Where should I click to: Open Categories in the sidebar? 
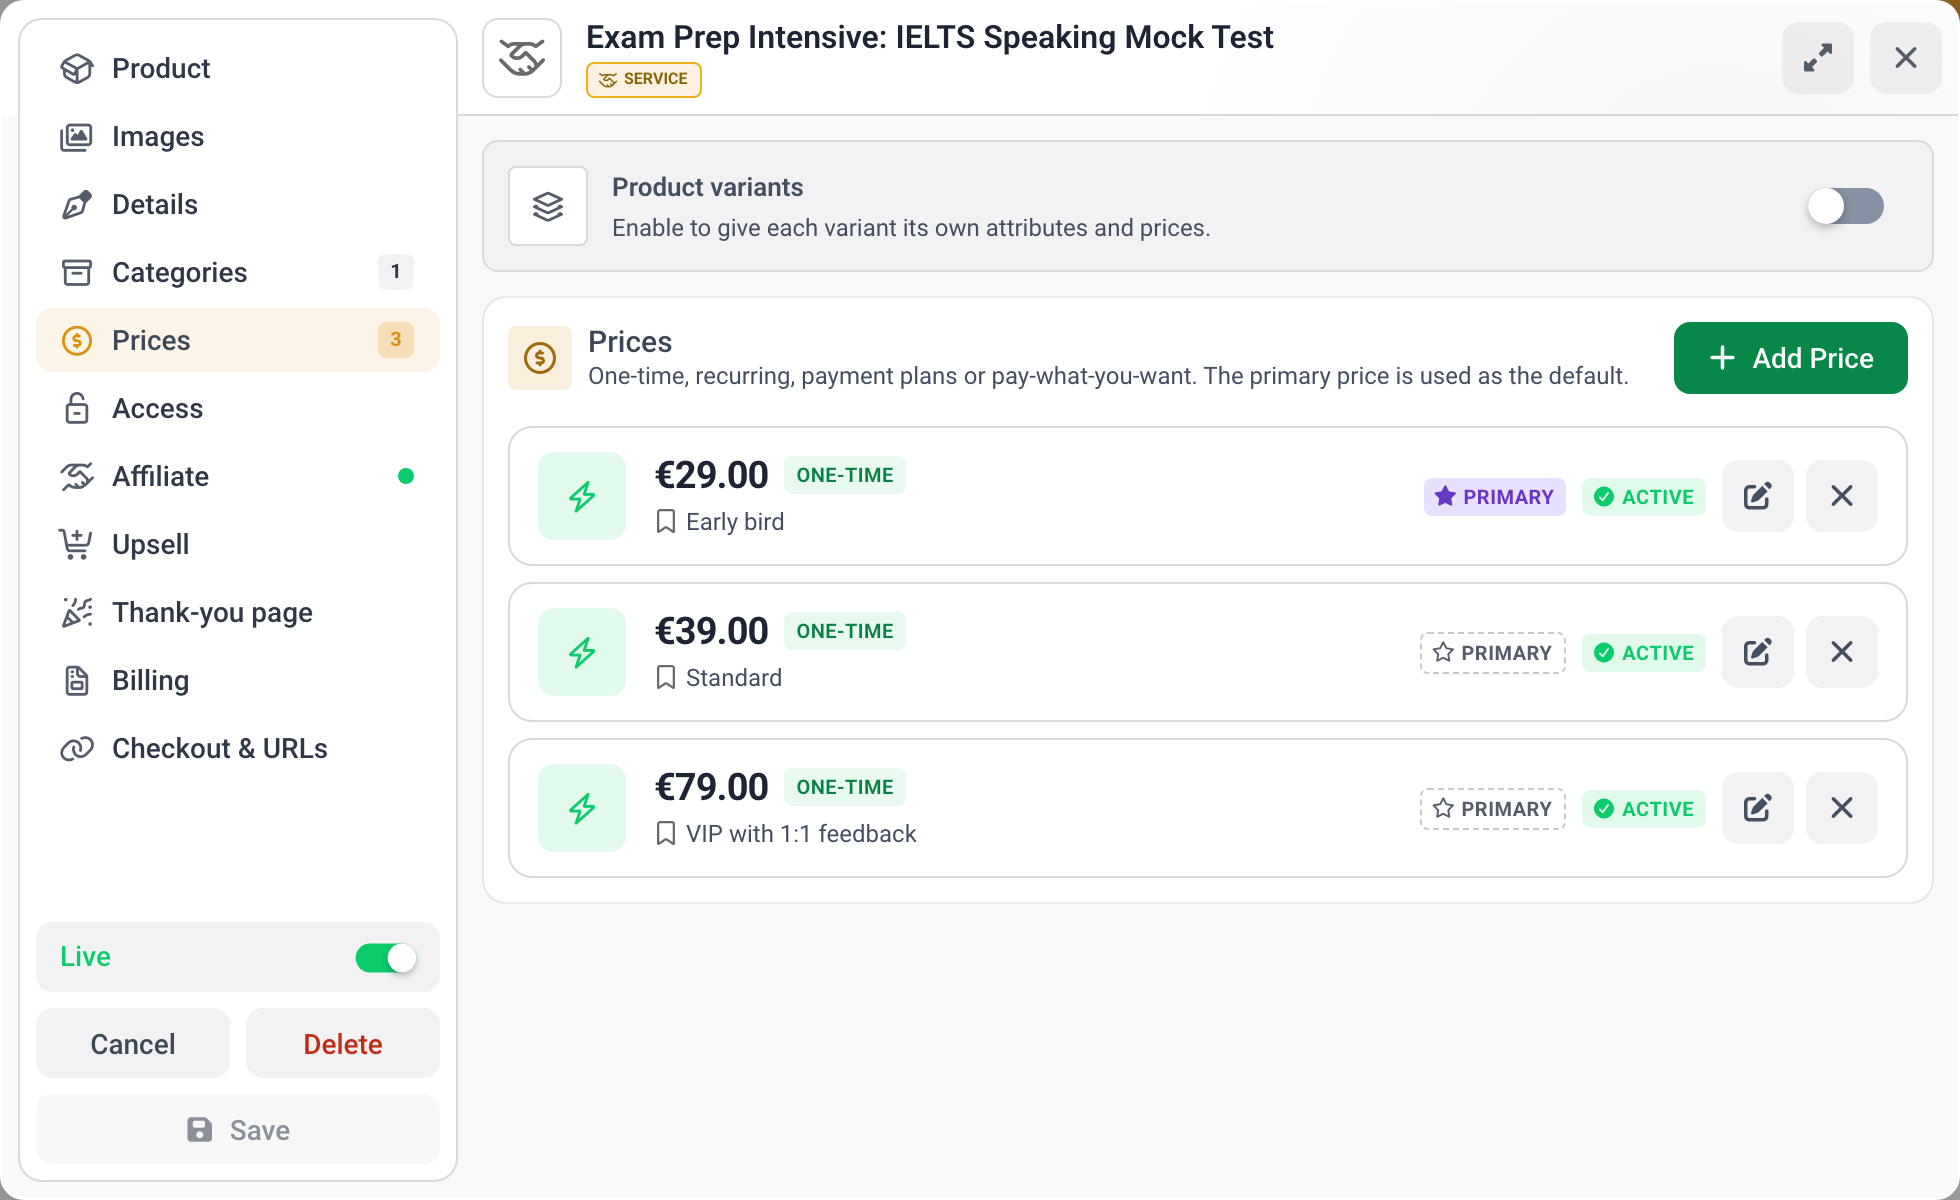click(238, 272)
